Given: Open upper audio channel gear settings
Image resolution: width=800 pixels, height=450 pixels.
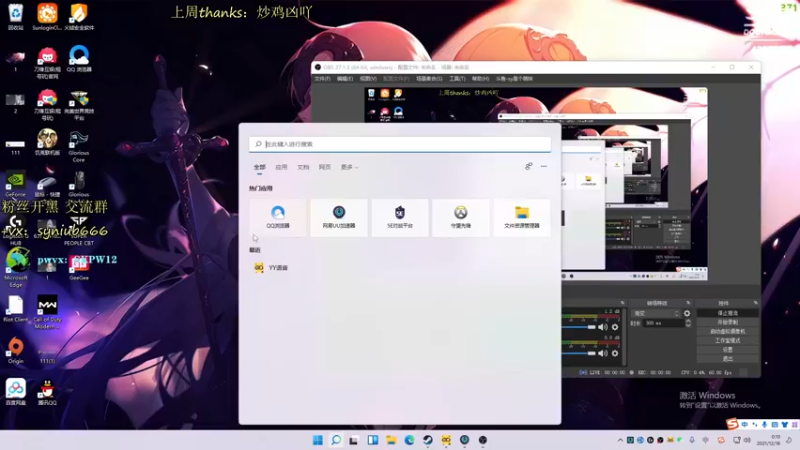Looking at the screenshot, I should point(615,327).
